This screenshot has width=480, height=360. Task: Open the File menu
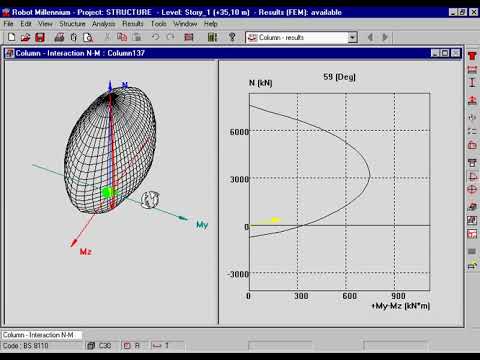coord(8,24)
